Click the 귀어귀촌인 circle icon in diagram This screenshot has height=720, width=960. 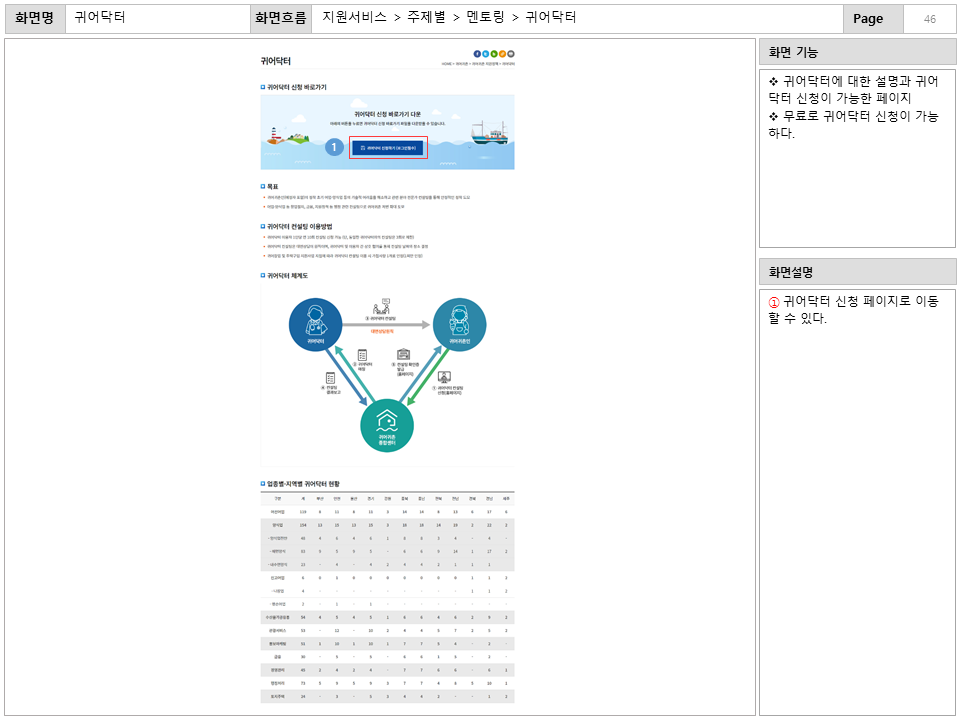[459, 323]
